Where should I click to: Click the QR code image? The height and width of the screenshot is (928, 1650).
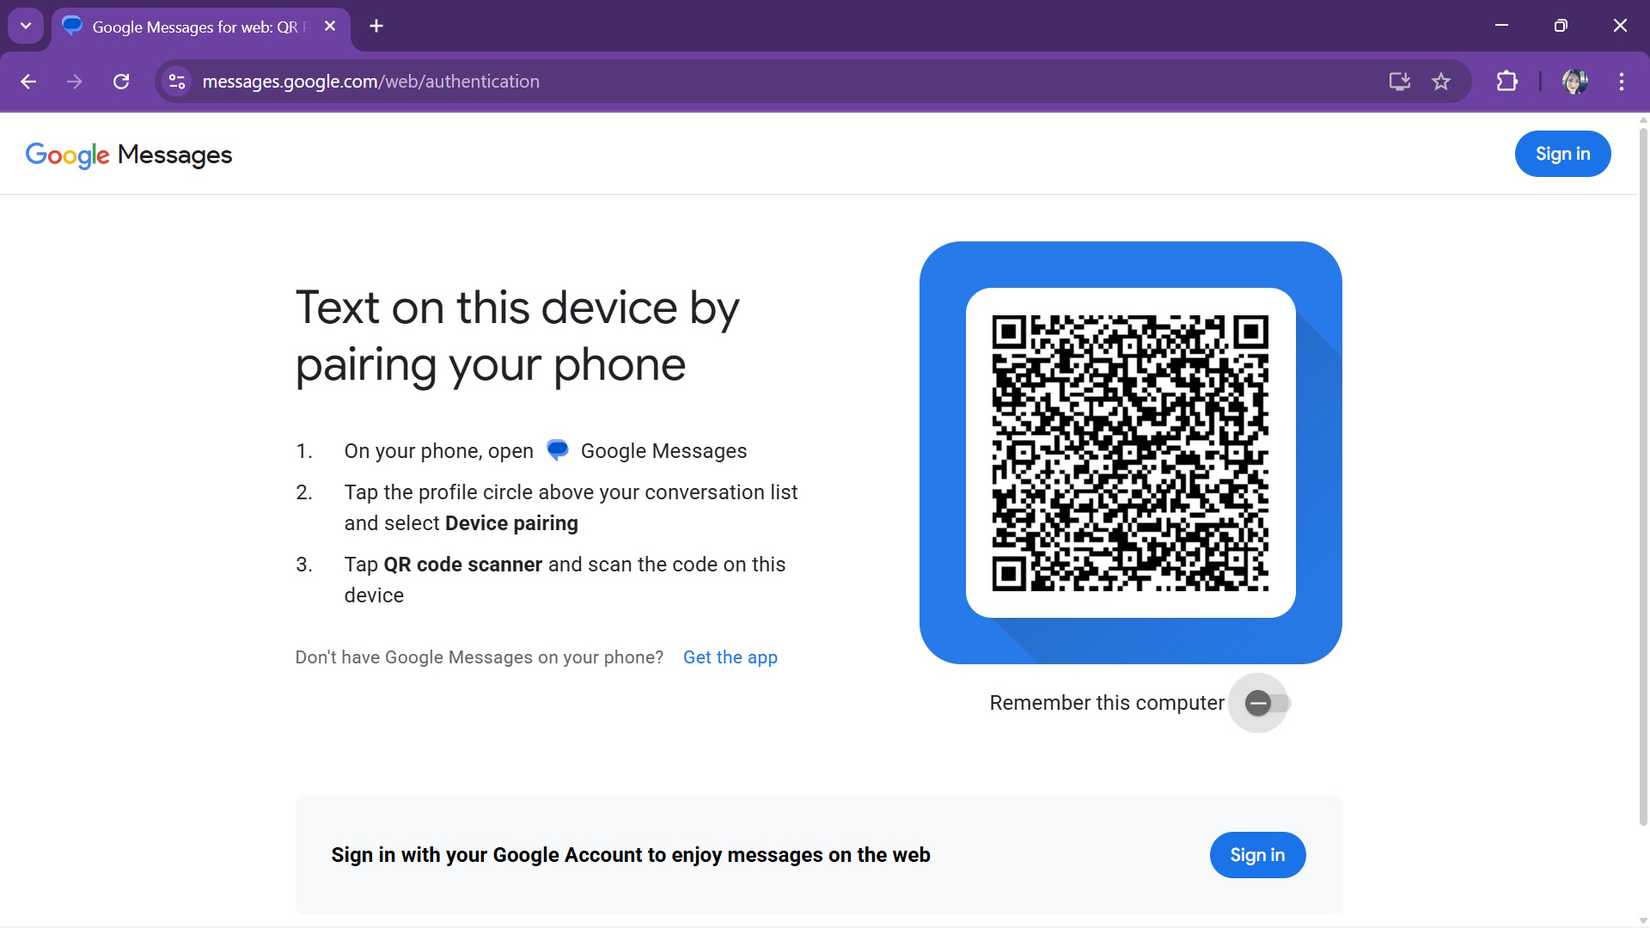(1130, 453)
